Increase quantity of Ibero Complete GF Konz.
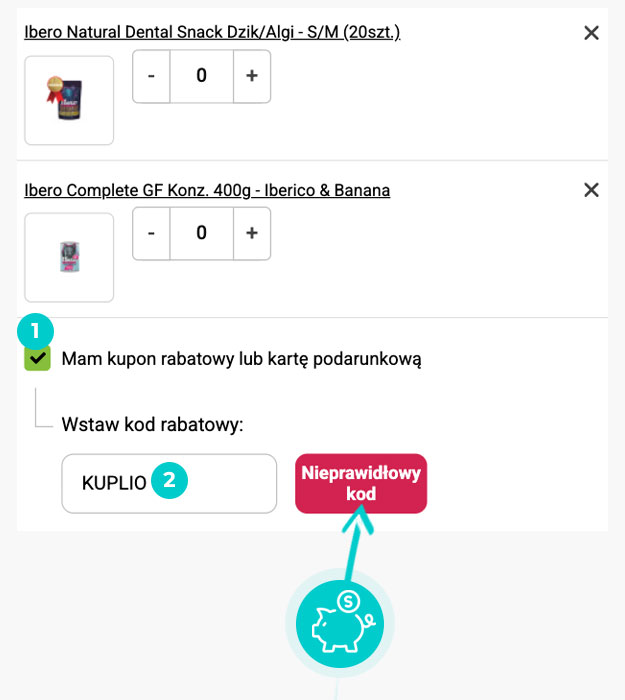Image resolution: width=625 pixels, height=700 pixels. (x=252, y=233)
